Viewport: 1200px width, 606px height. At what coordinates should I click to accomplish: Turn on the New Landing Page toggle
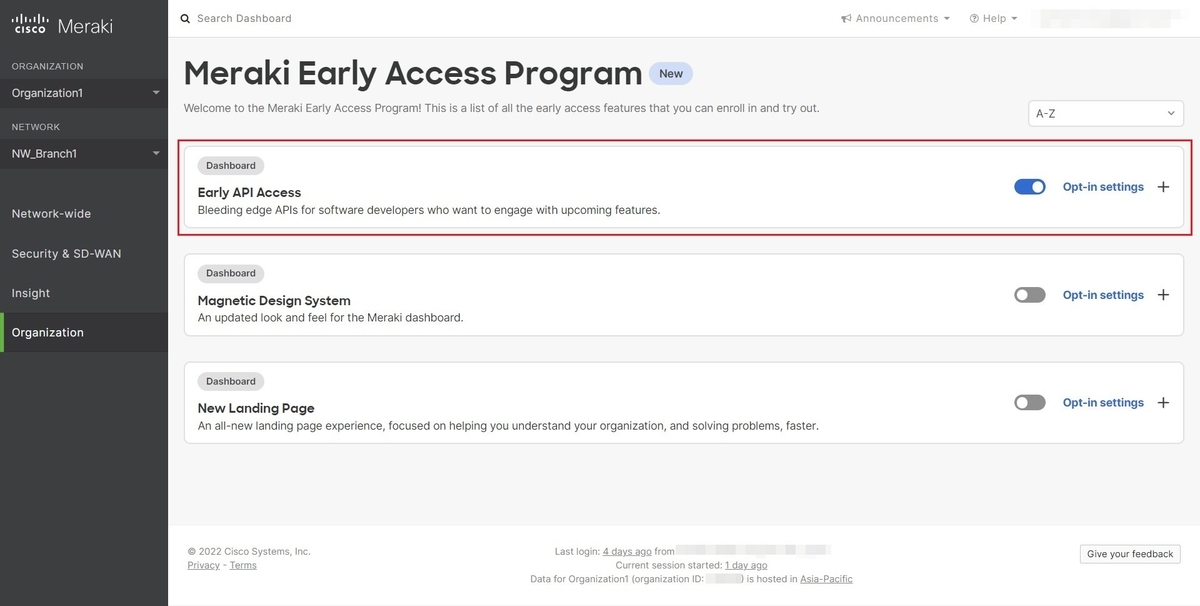(1029, 402)
